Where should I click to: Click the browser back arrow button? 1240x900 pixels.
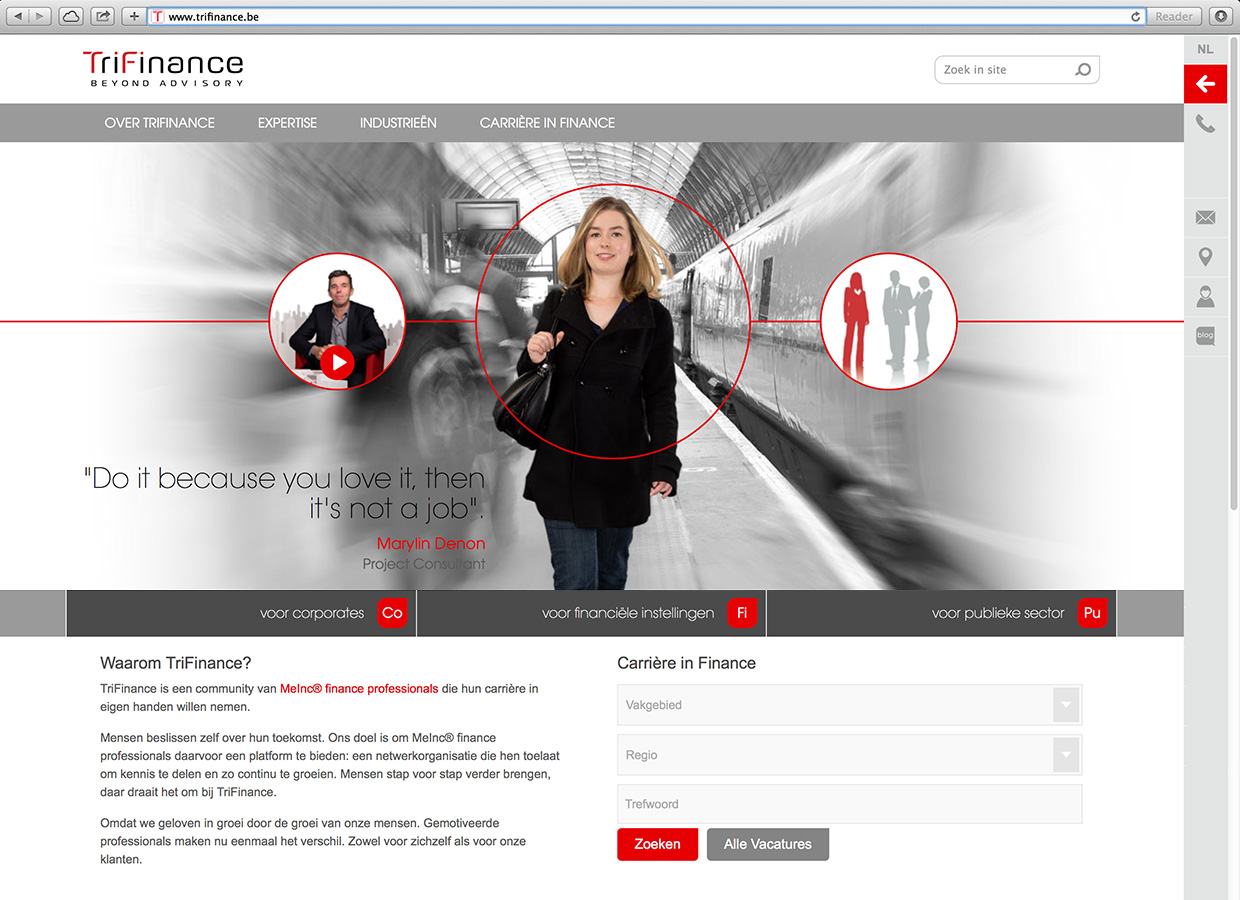point(17,16)
